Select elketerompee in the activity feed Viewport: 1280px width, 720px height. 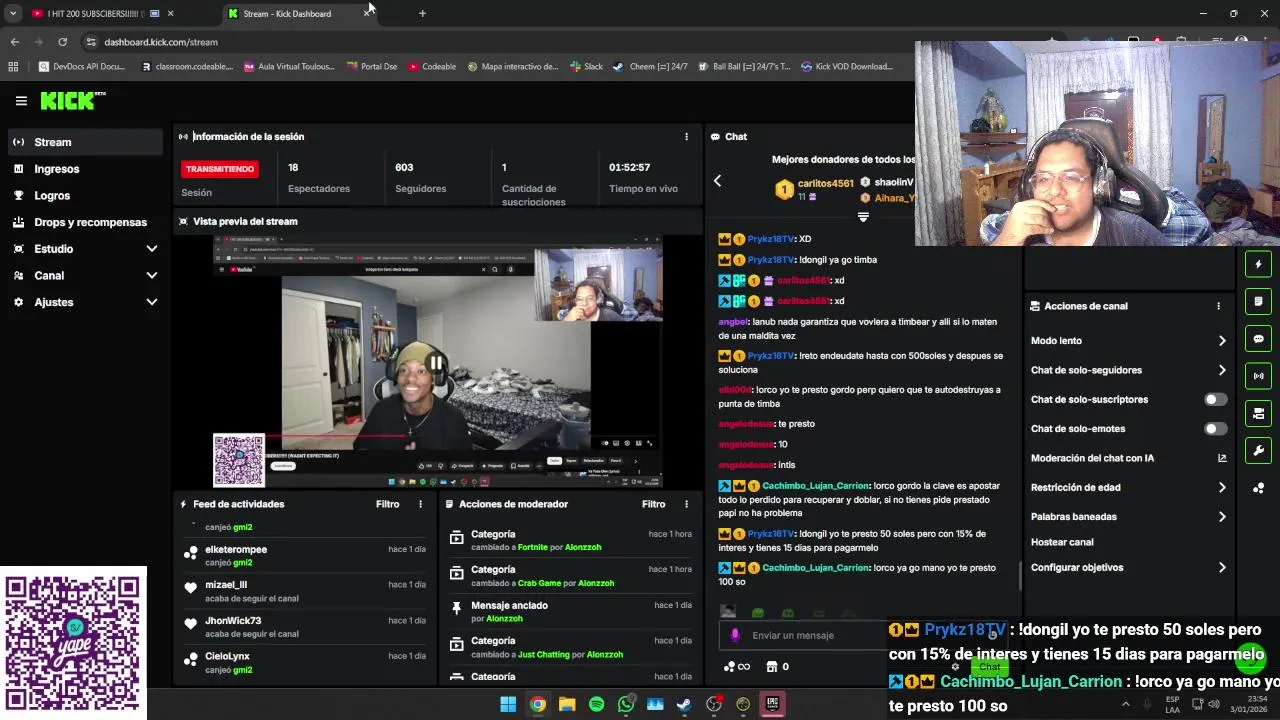(x=236, y=550)
